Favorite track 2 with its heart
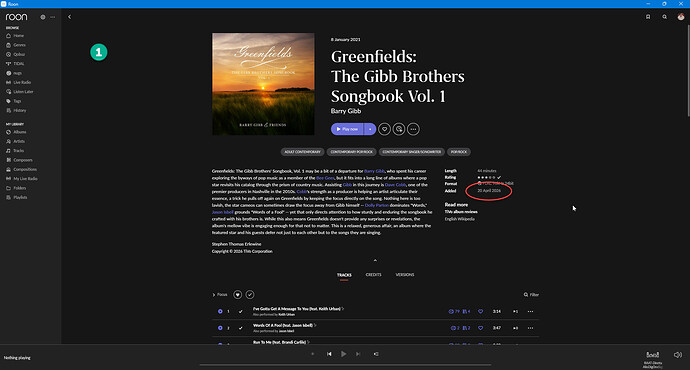 (481, 328)
